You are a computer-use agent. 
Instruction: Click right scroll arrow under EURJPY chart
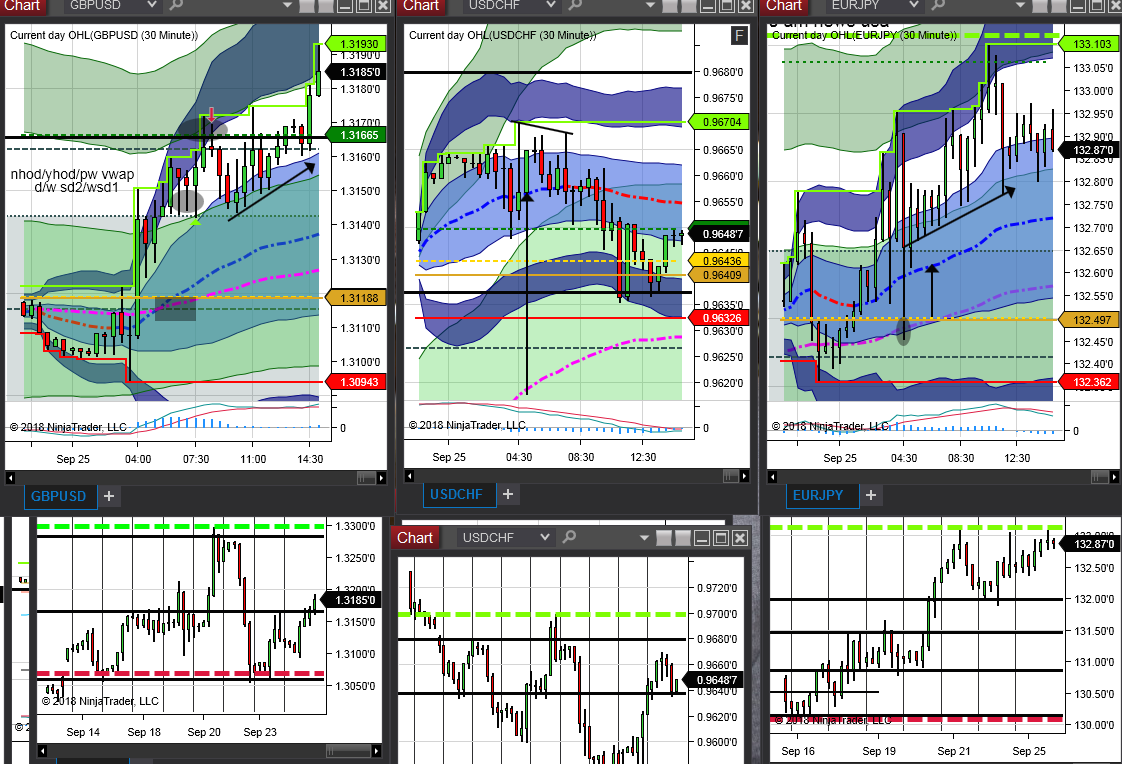click(1116, 476)
